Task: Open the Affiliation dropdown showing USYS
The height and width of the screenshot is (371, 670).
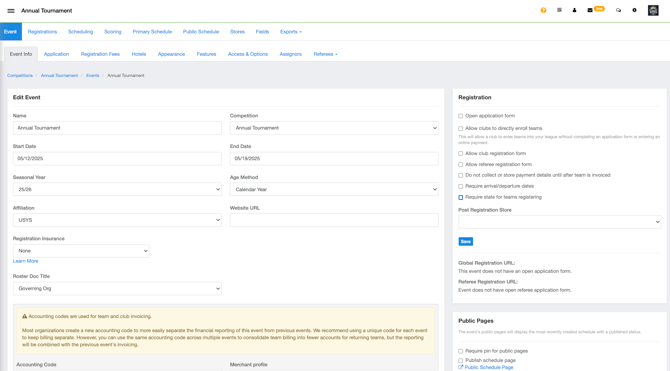Action: pyautogui.click(x=117, y=220)
